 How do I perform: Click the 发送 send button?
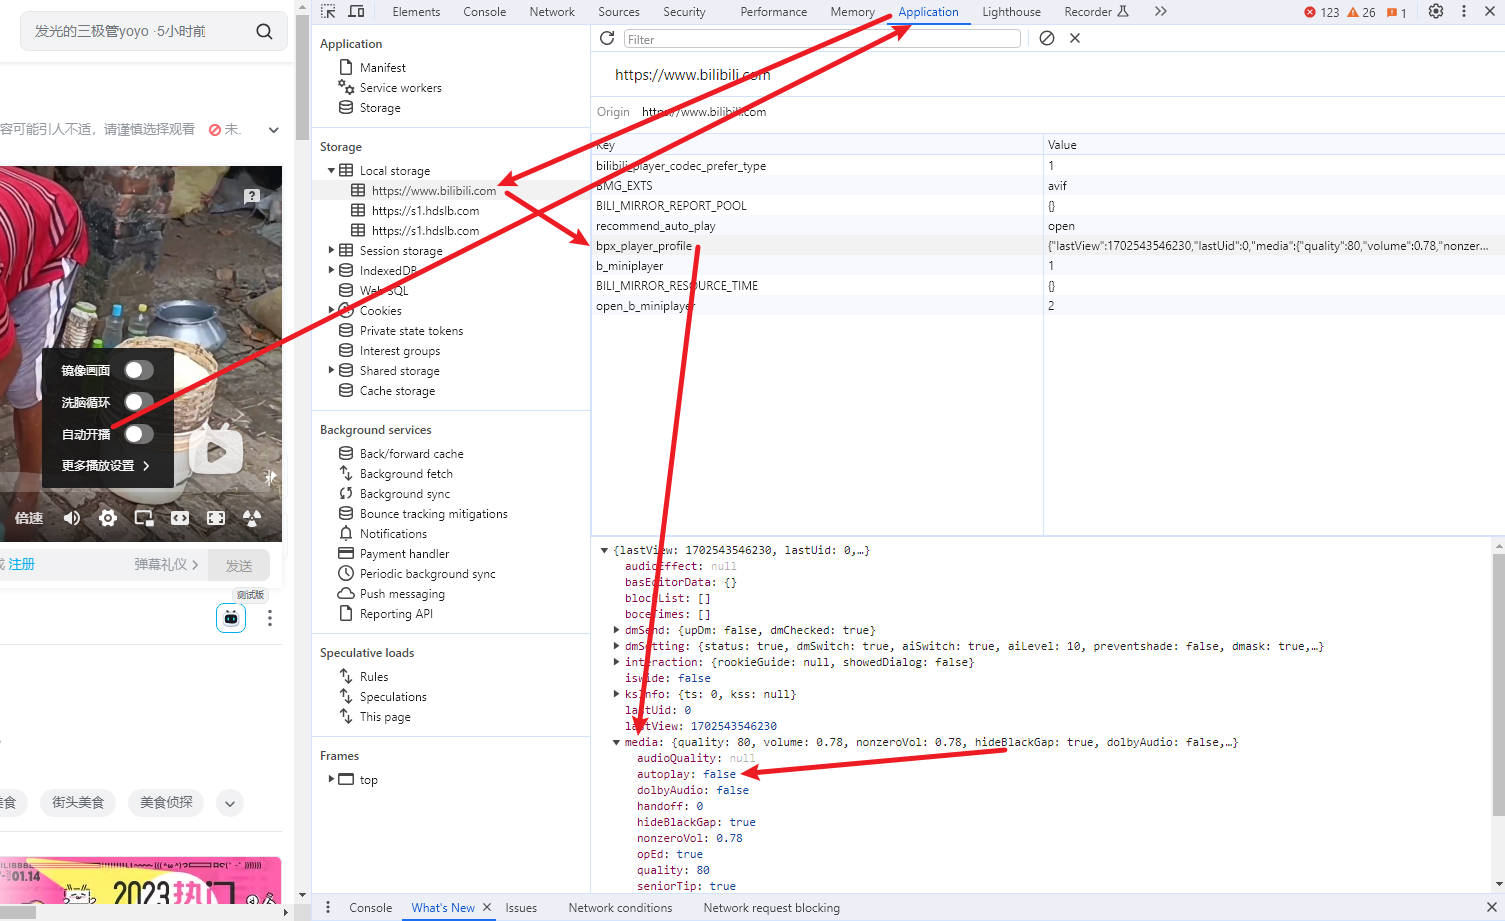[239, 566]
